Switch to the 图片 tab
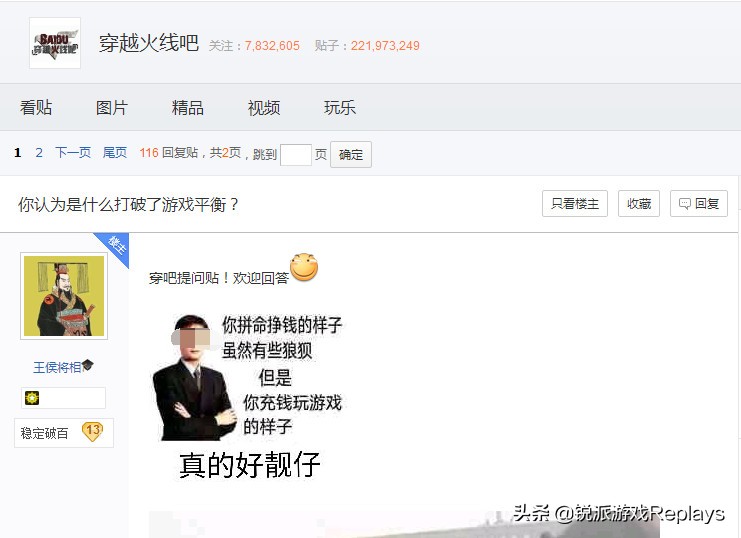Screen dimensions: 741x538 coord(112,108)
